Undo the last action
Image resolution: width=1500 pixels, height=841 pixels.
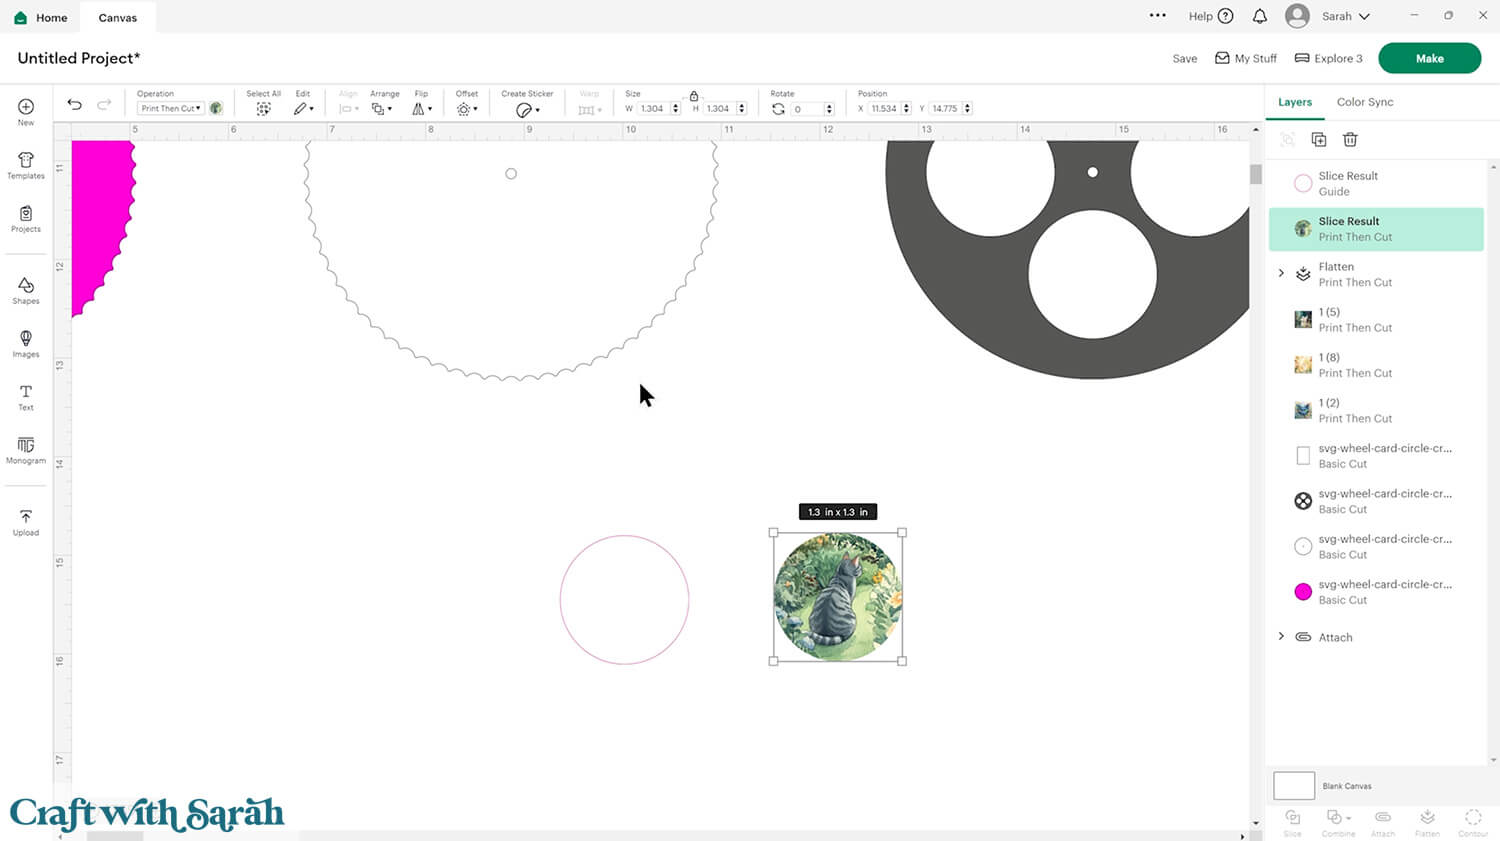point(74,105)
